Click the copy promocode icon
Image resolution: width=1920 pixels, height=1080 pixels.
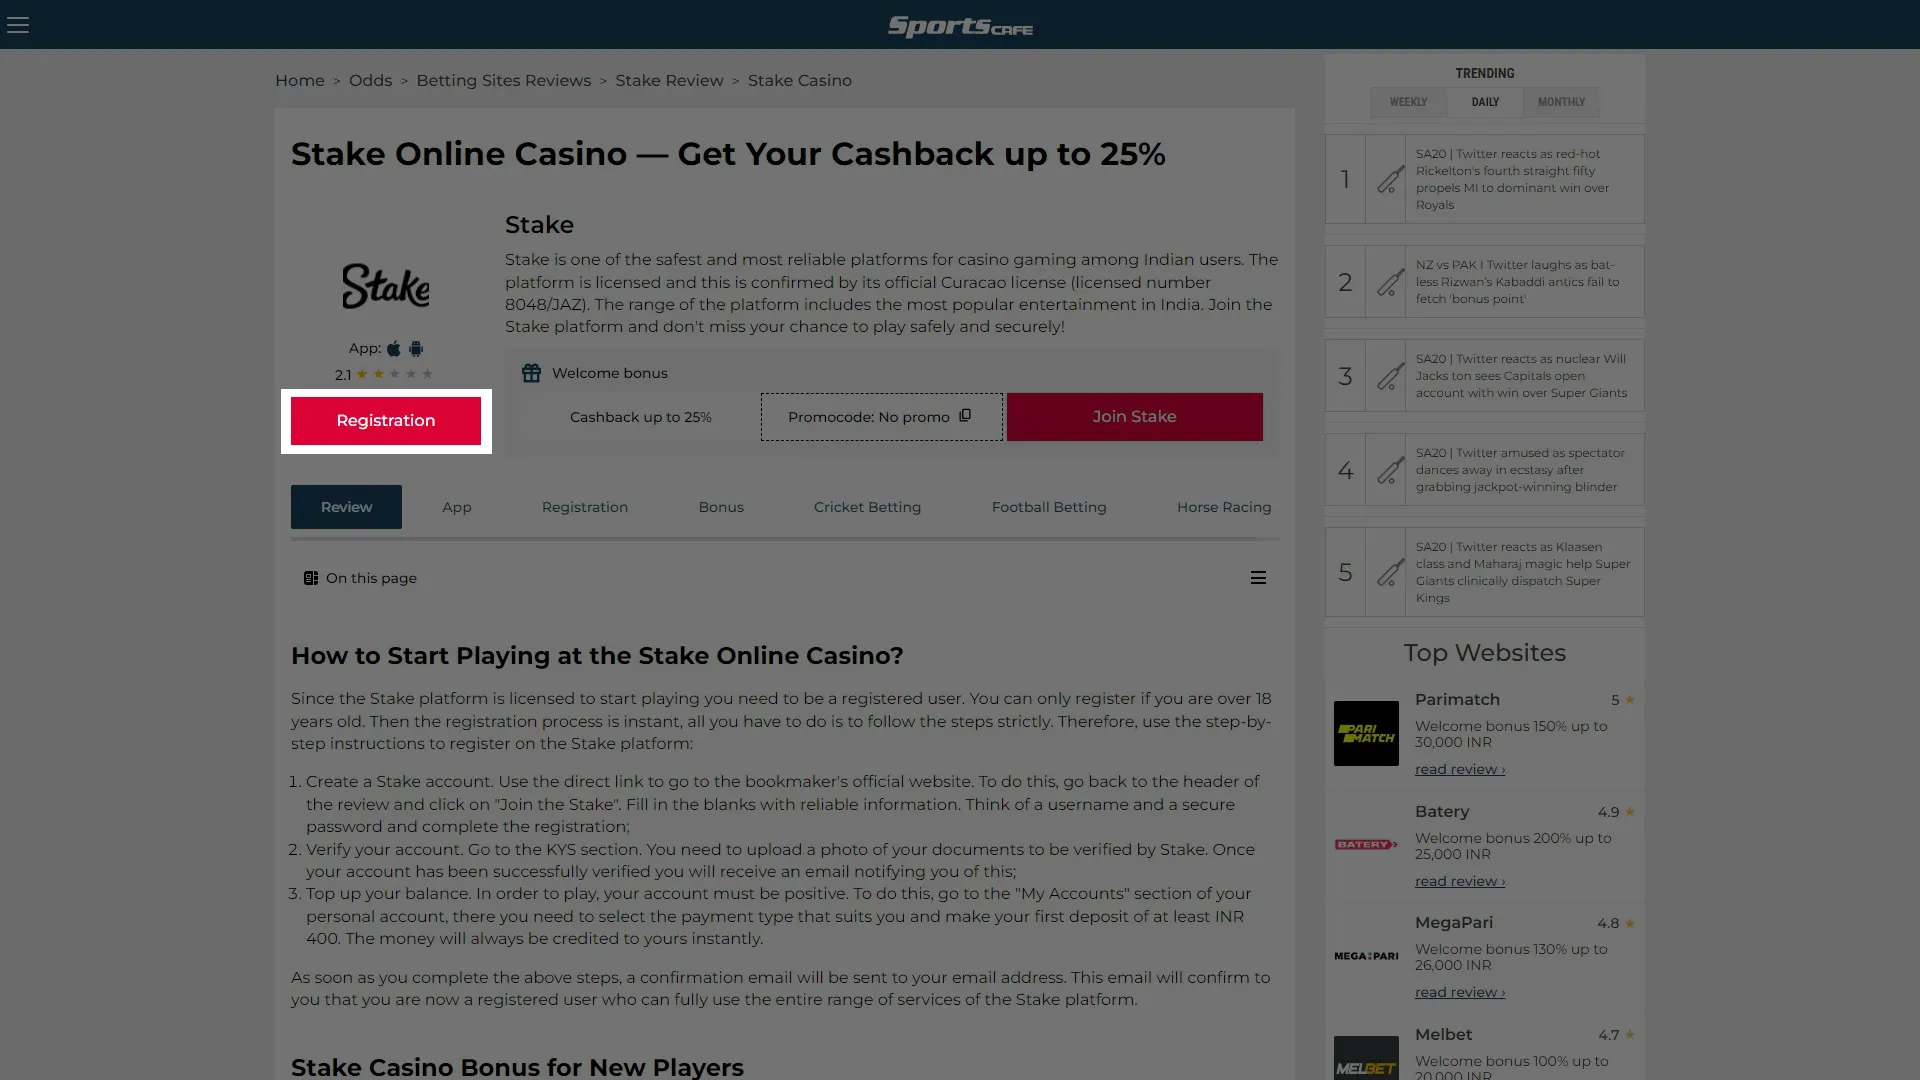[967, 417]
